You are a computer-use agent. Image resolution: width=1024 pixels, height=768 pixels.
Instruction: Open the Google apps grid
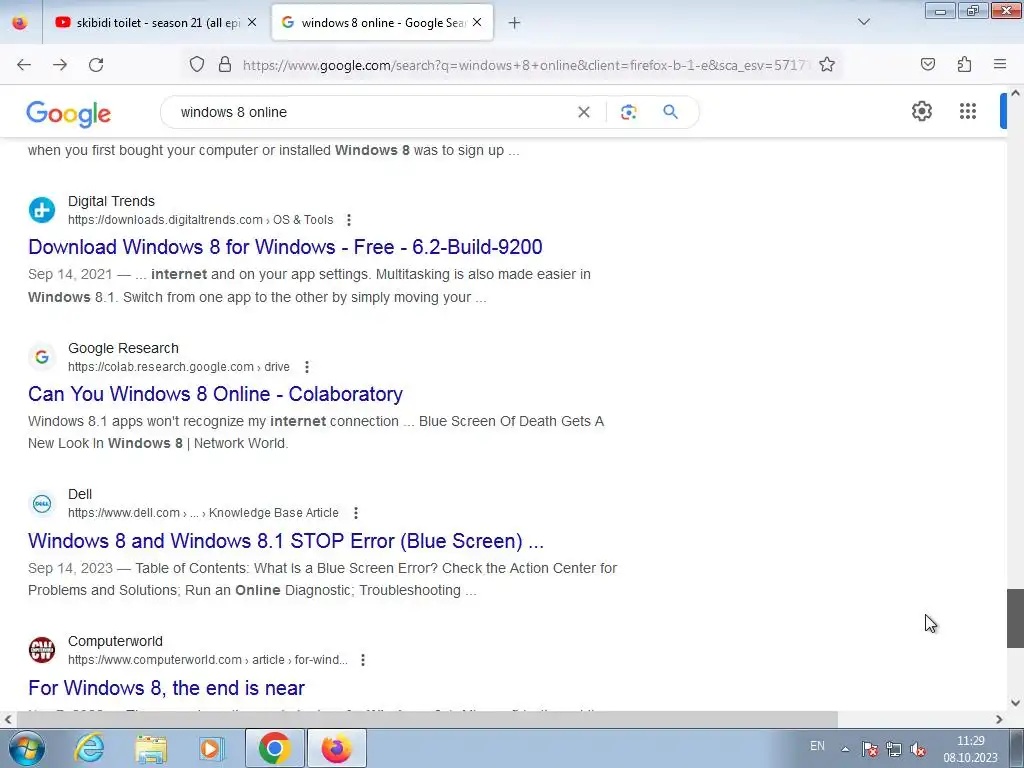pyautogui.click(x=968, y=111)
